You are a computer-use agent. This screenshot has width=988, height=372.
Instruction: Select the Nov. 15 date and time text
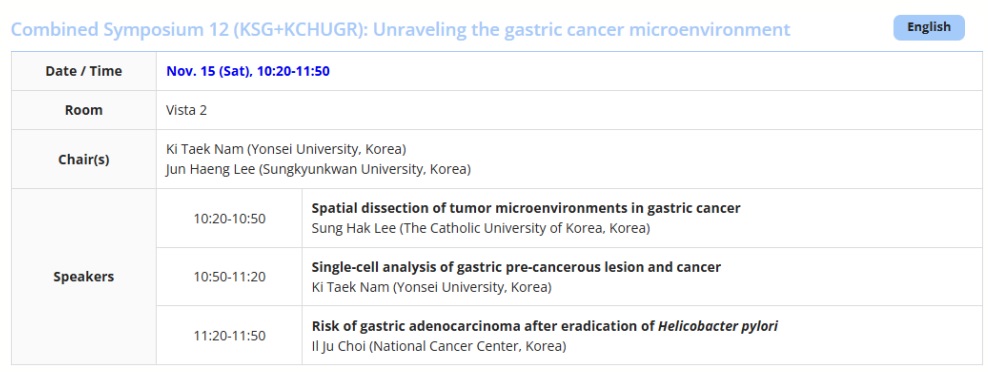[x=248, y=71]
